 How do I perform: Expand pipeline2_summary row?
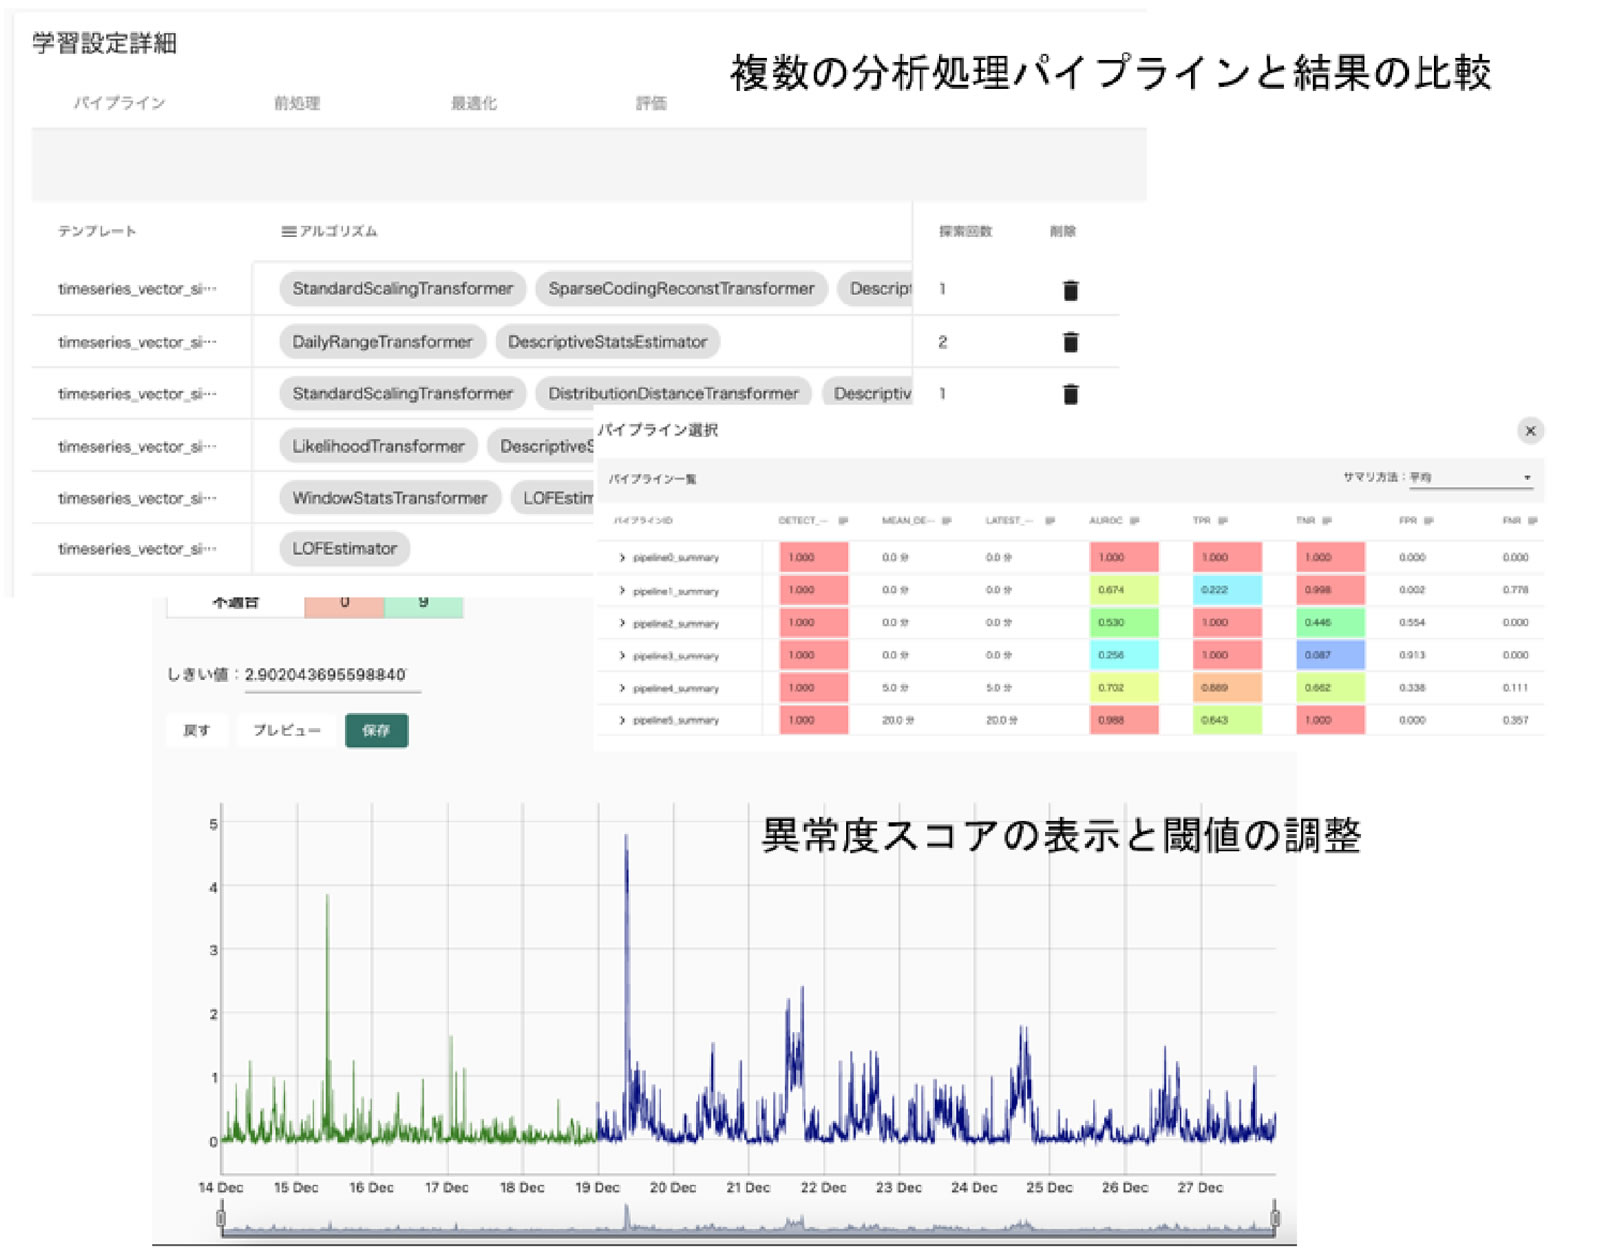point(622,623)
